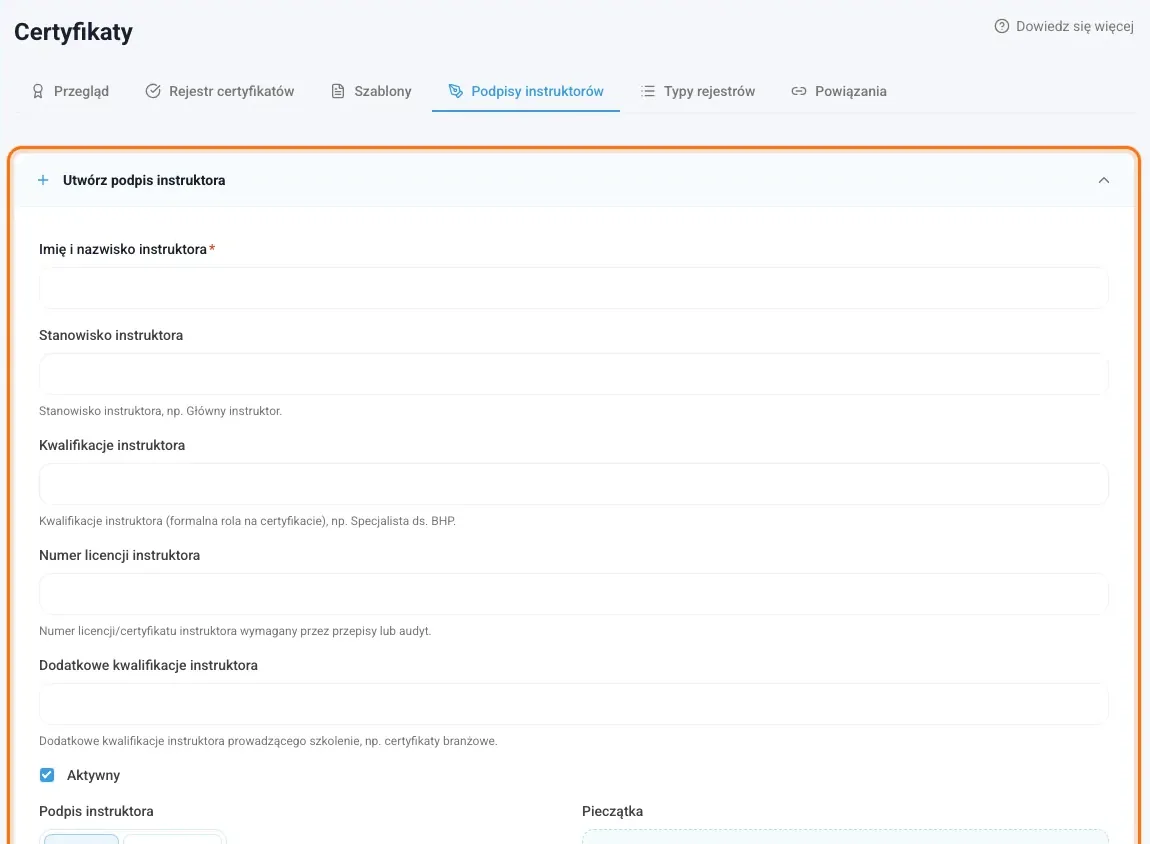Image resolution: width=1150 pixels, height=844 pixels.
Task: Uncheck the Aktywny checkbox
Action: pos(47,775)
